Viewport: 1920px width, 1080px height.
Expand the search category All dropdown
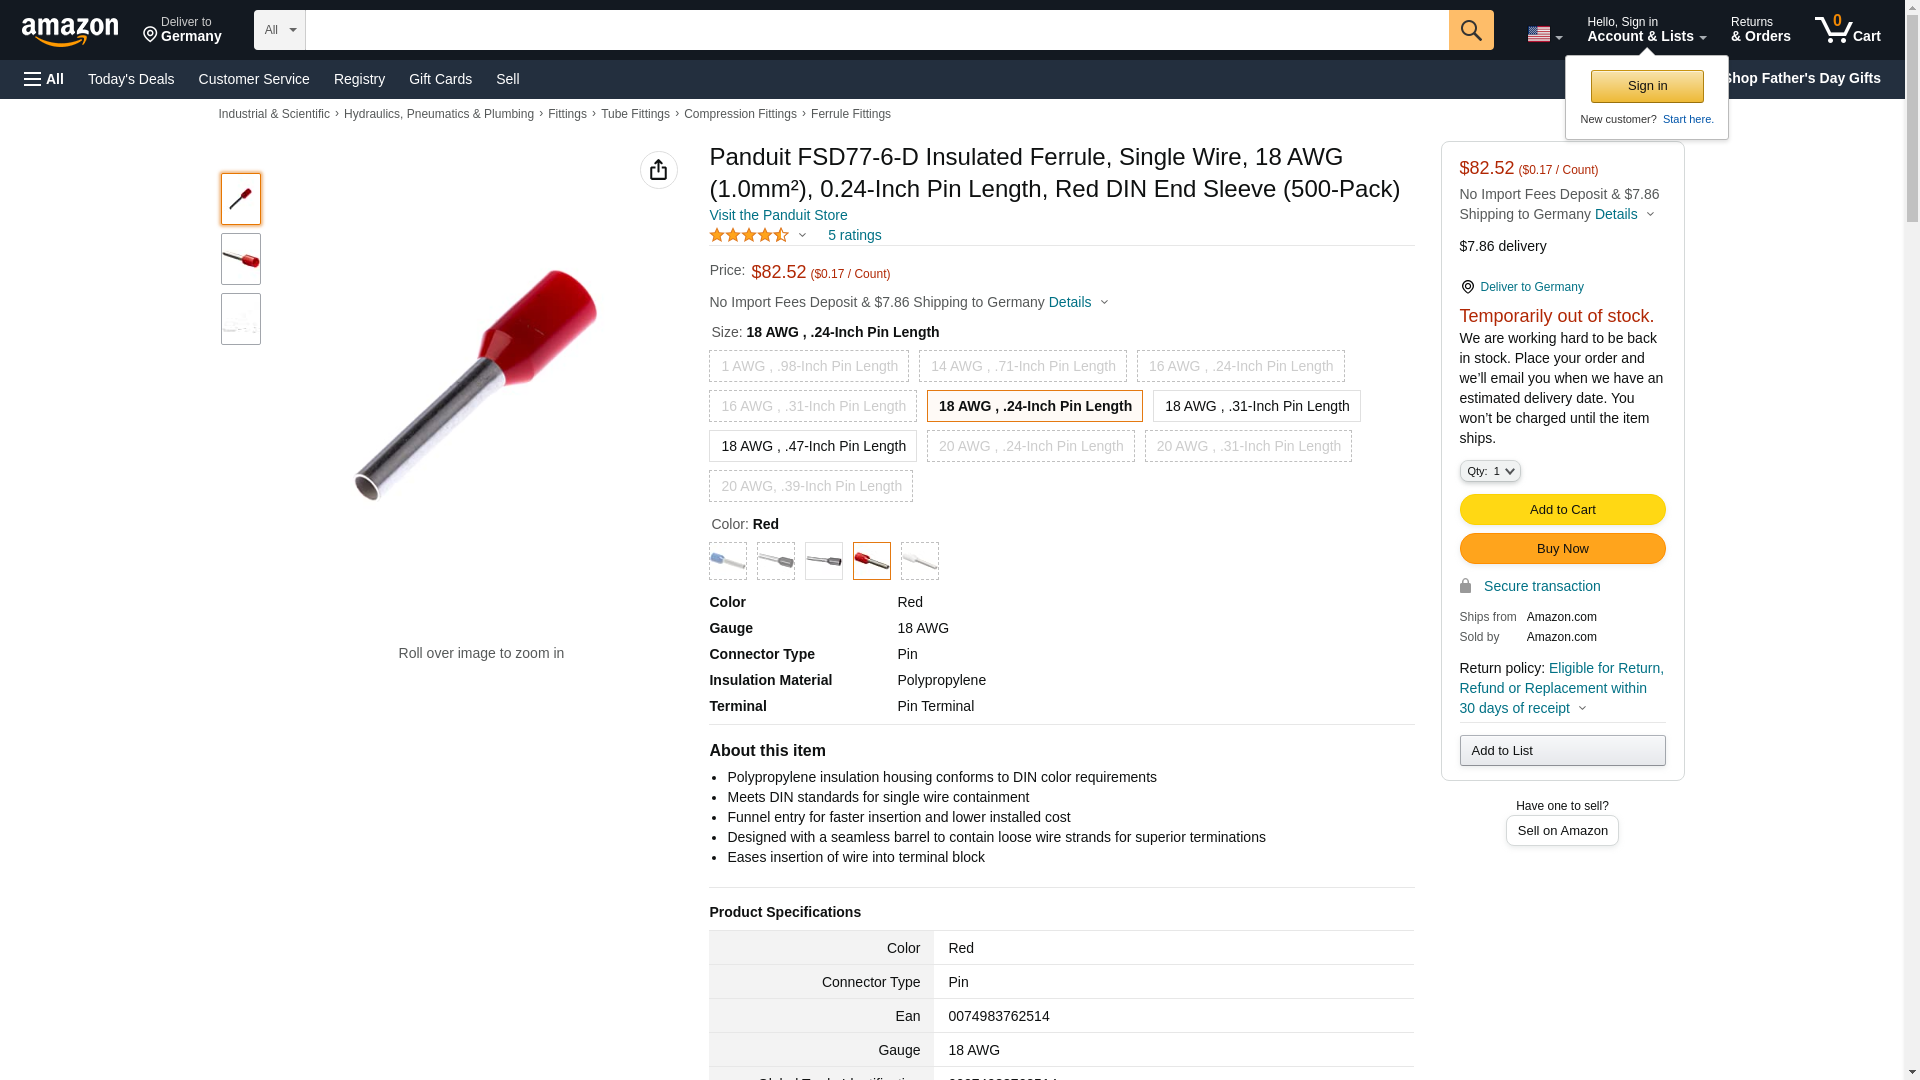(279, 30)
